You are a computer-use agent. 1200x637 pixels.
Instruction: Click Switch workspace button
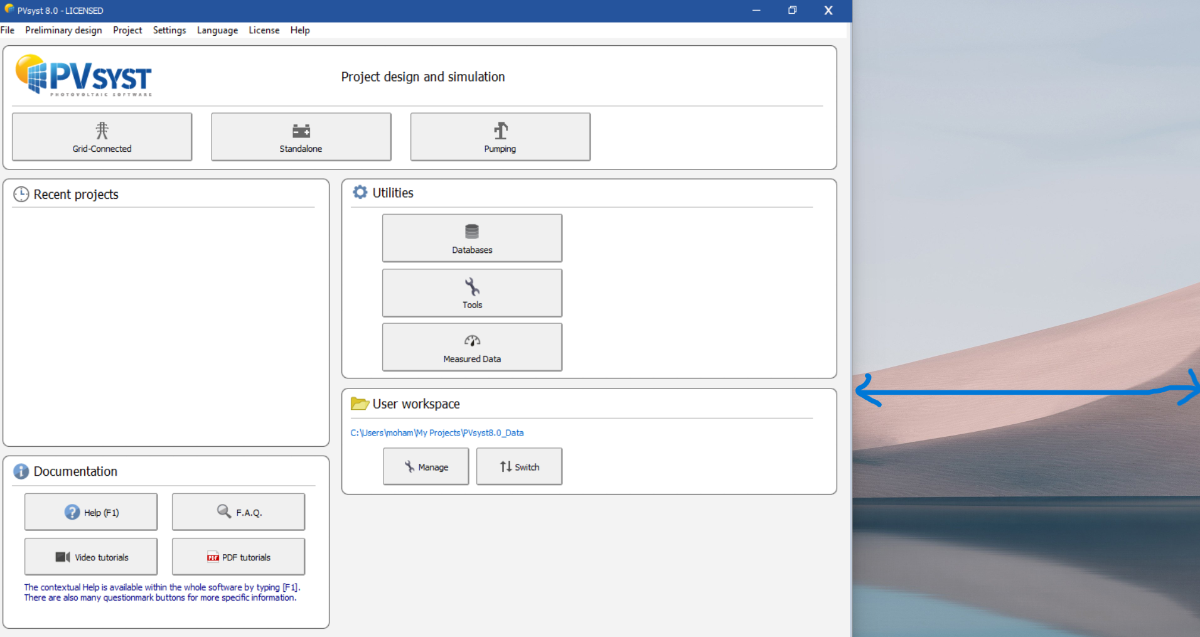click(519, 467)
